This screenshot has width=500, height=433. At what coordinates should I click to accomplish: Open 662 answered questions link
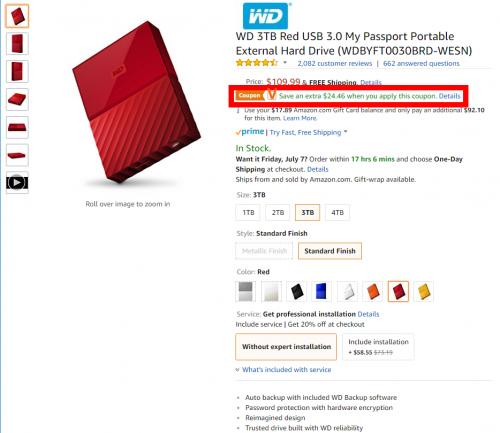421,63
